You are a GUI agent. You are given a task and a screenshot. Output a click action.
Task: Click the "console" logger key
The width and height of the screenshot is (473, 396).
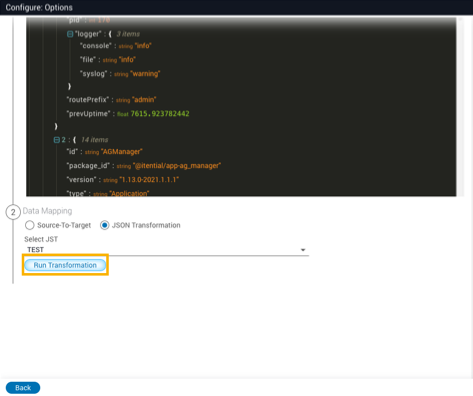pos(95,46)
